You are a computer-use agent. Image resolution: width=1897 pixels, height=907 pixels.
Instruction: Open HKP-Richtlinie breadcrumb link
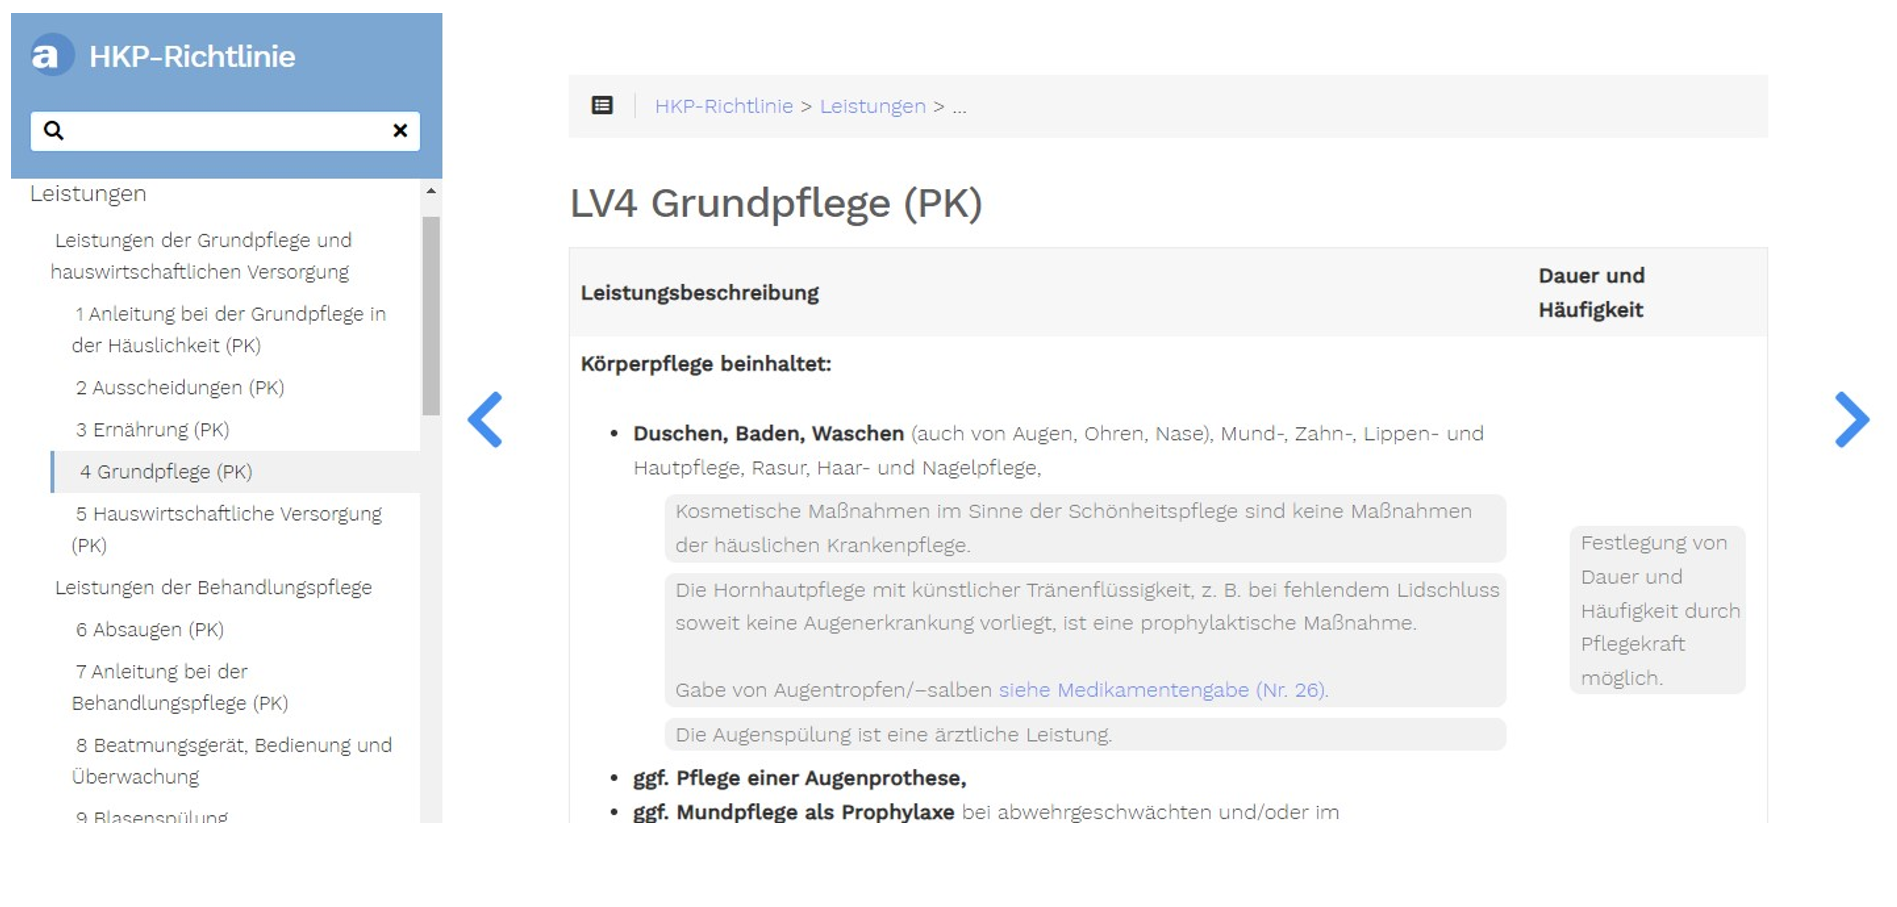[x=723, y=107]
